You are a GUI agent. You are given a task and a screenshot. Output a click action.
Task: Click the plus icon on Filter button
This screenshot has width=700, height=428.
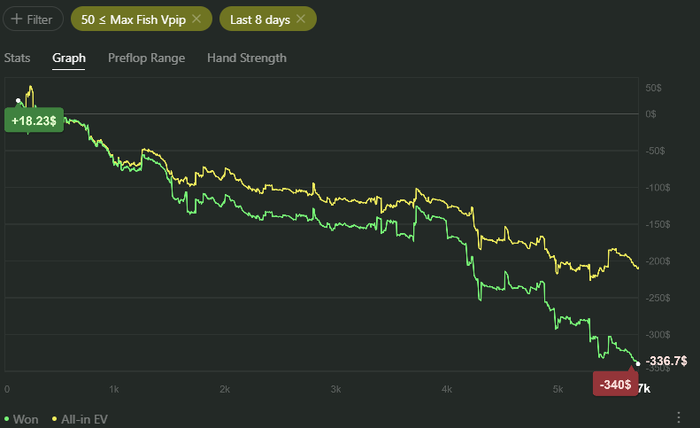pyautogui.click(x=17, y=19)
